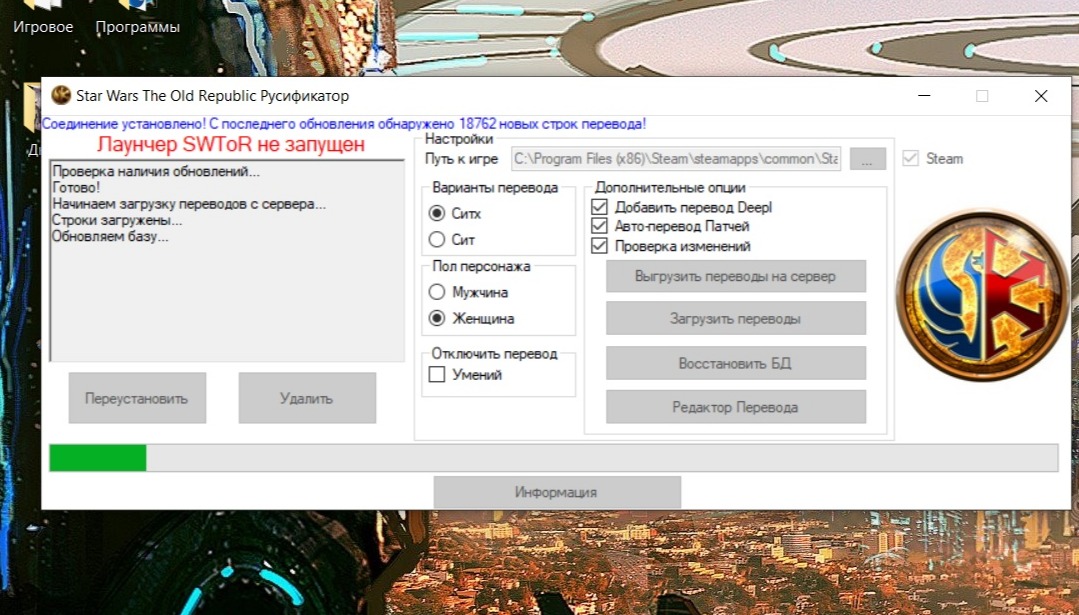Click the Путь к игре label
The height and width of the screenshot is (615, 1079).
[x=461, y=159]
